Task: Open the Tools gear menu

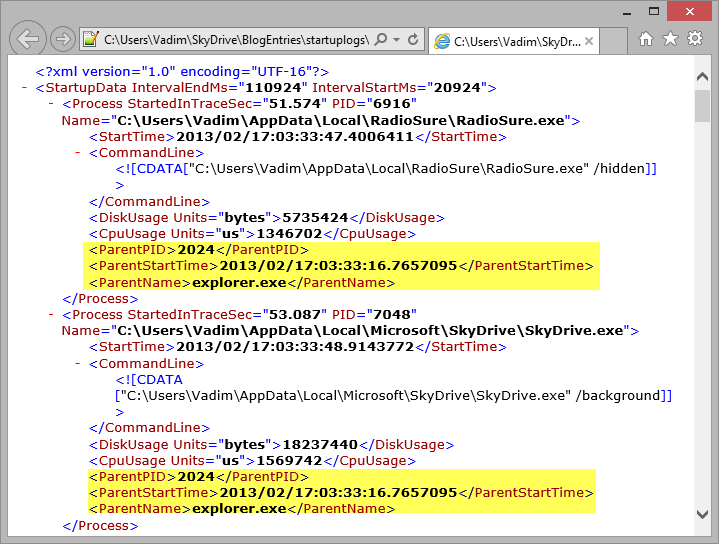Action: click(695, 39)
